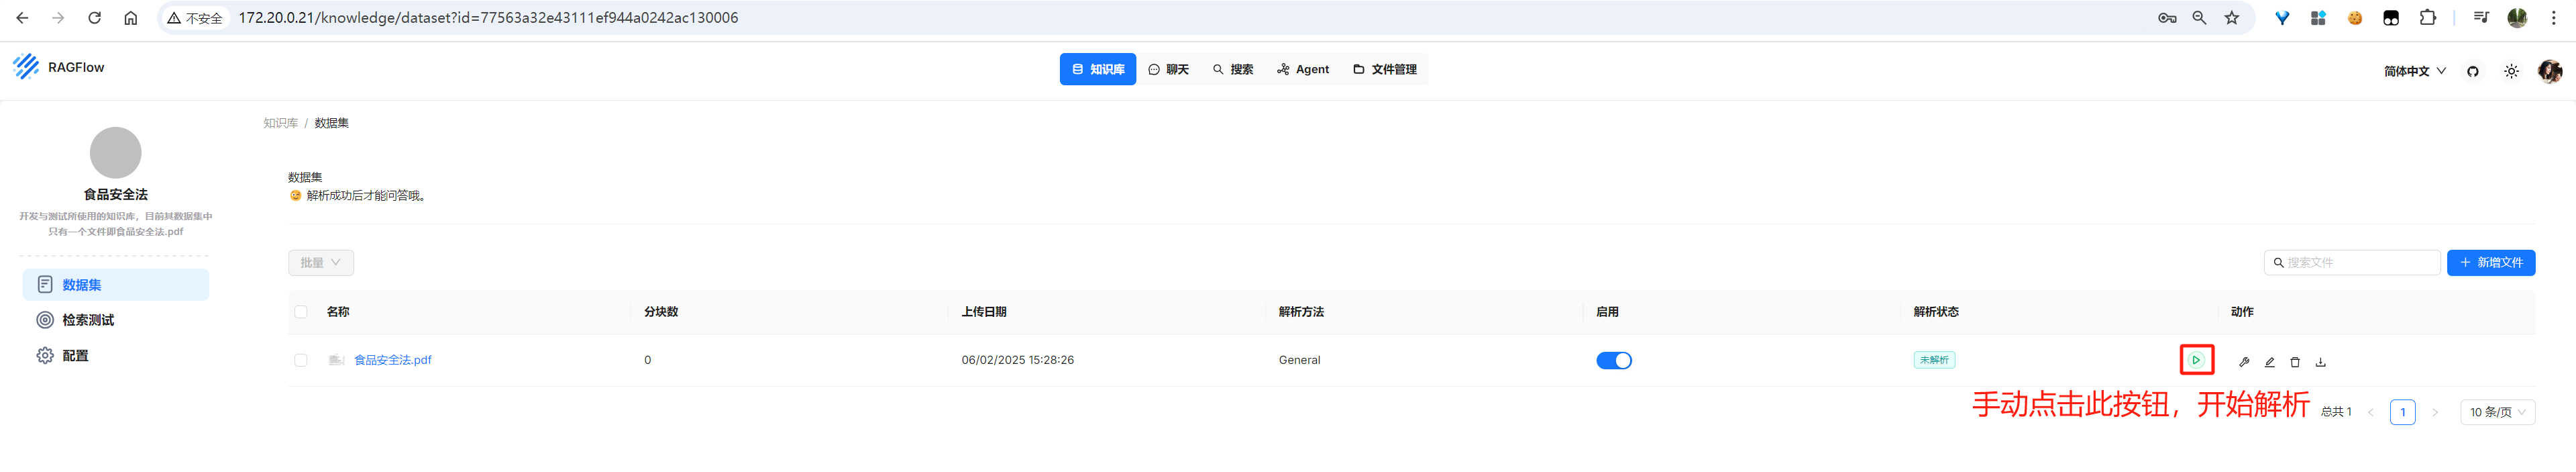Viewport: 2576px width, 472px height.
Task: Click the 未解析 status tag
Action: (1934, 360)
